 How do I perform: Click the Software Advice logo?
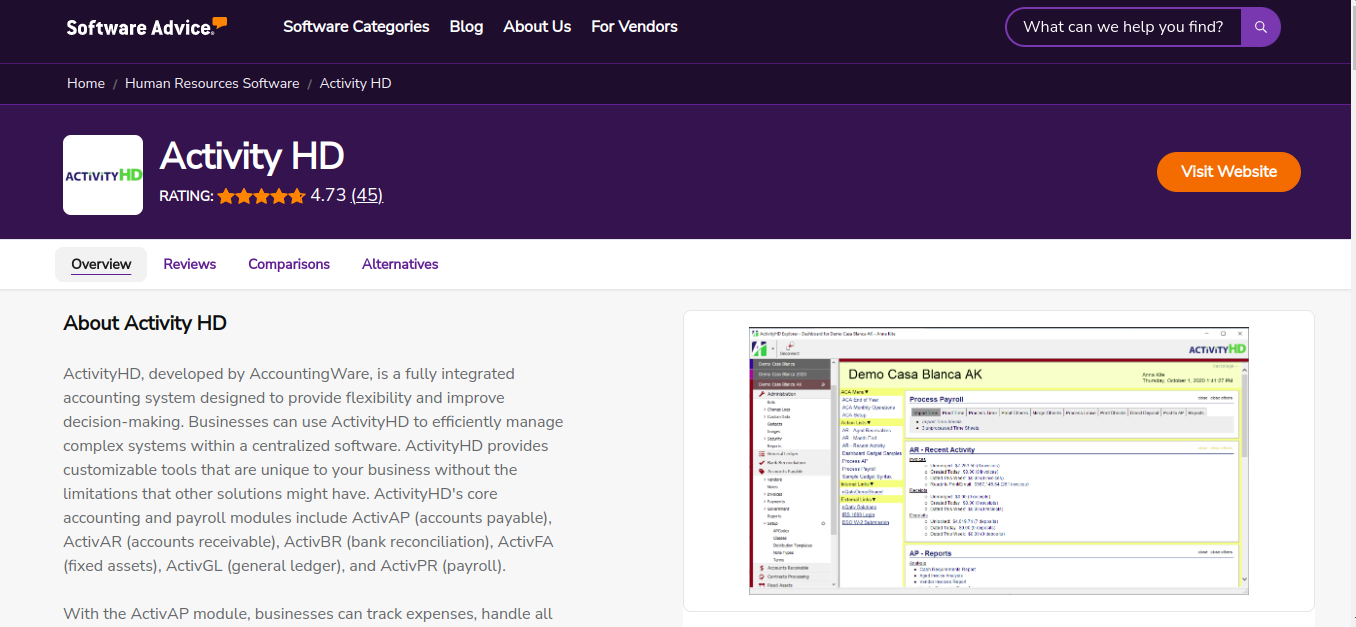click(x=147, y=27)
